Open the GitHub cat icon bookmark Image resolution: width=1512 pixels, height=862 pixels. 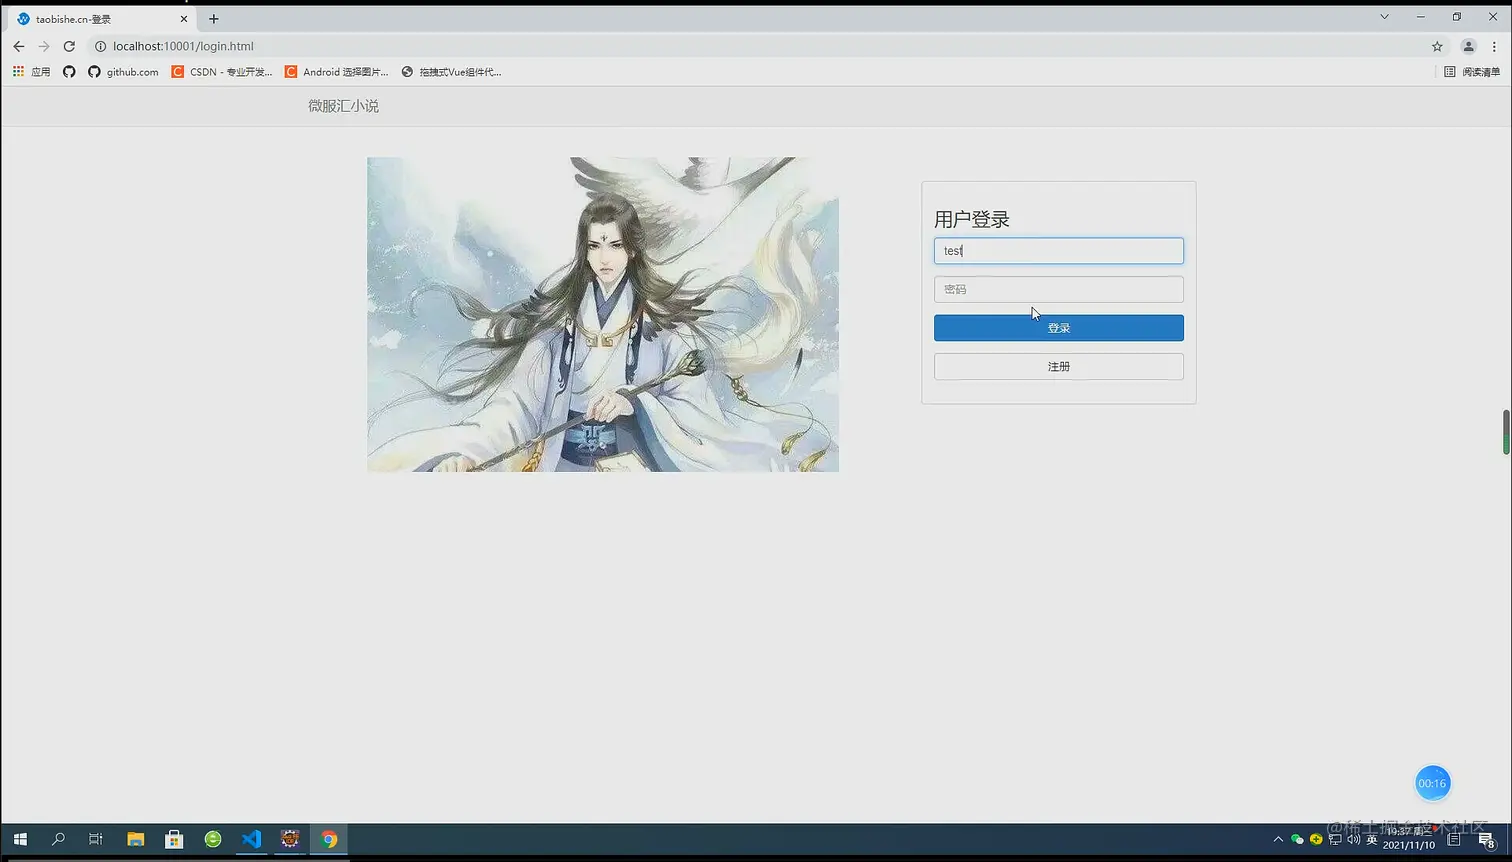[x=69, y=72]
